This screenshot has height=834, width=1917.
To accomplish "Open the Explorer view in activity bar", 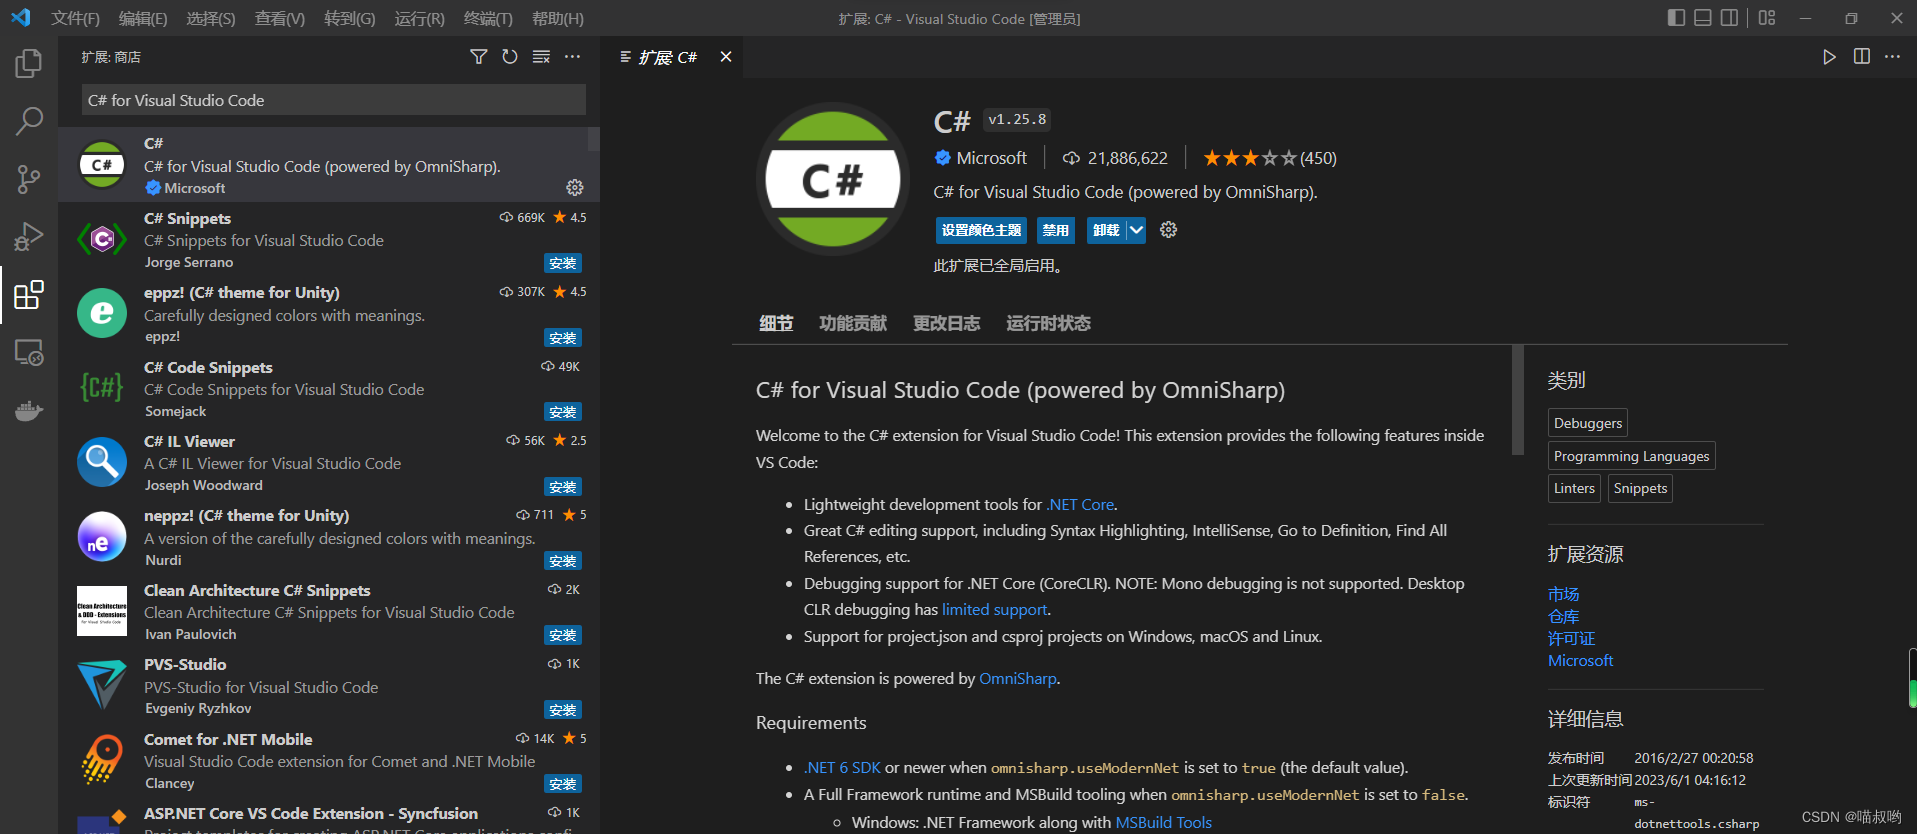I will pos(29,64).
